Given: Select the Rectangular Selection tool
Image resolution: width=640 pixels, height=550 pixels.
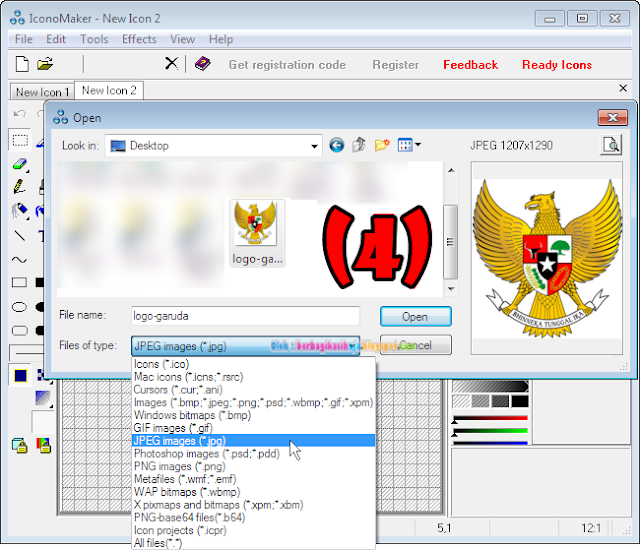Looking at the screenshot, I should point(20,140).
